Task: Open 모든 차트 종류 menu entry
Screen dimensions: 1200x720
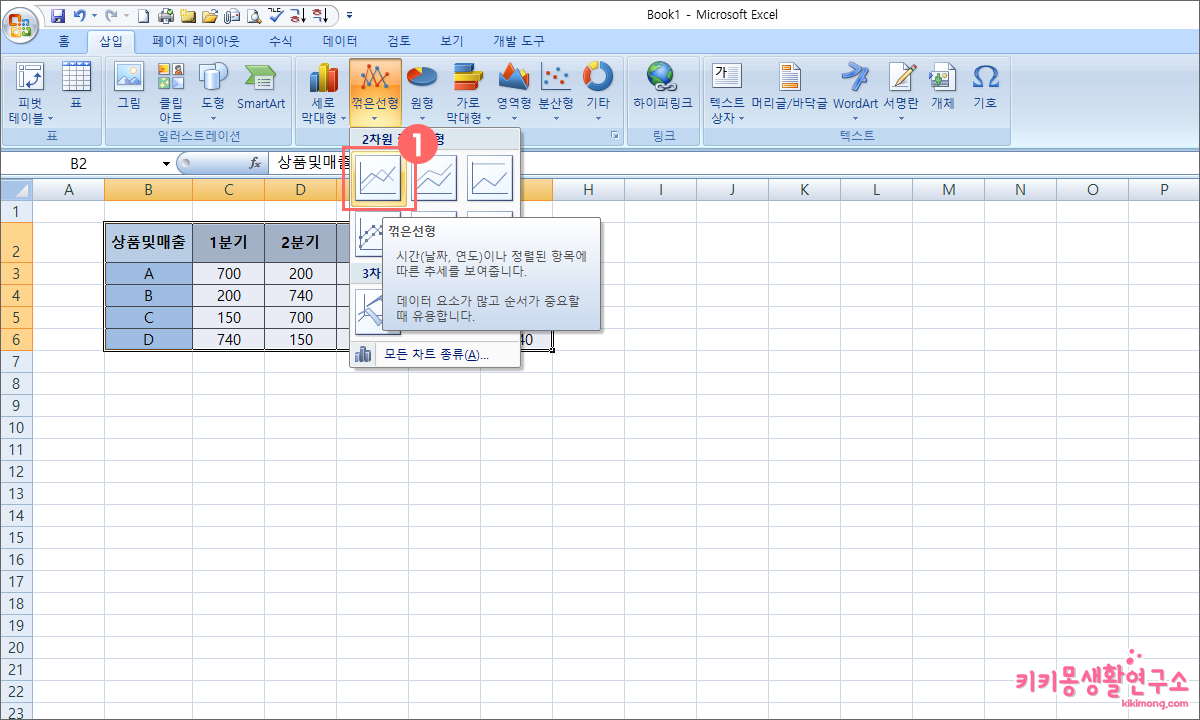Action: point(435,355)
